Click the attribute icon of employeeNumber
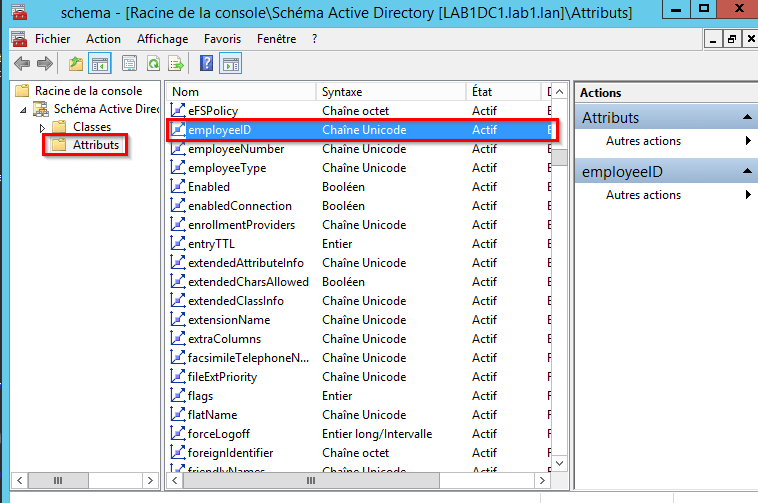758x503 pixels. pyautogui.click(x=178, y=148)
